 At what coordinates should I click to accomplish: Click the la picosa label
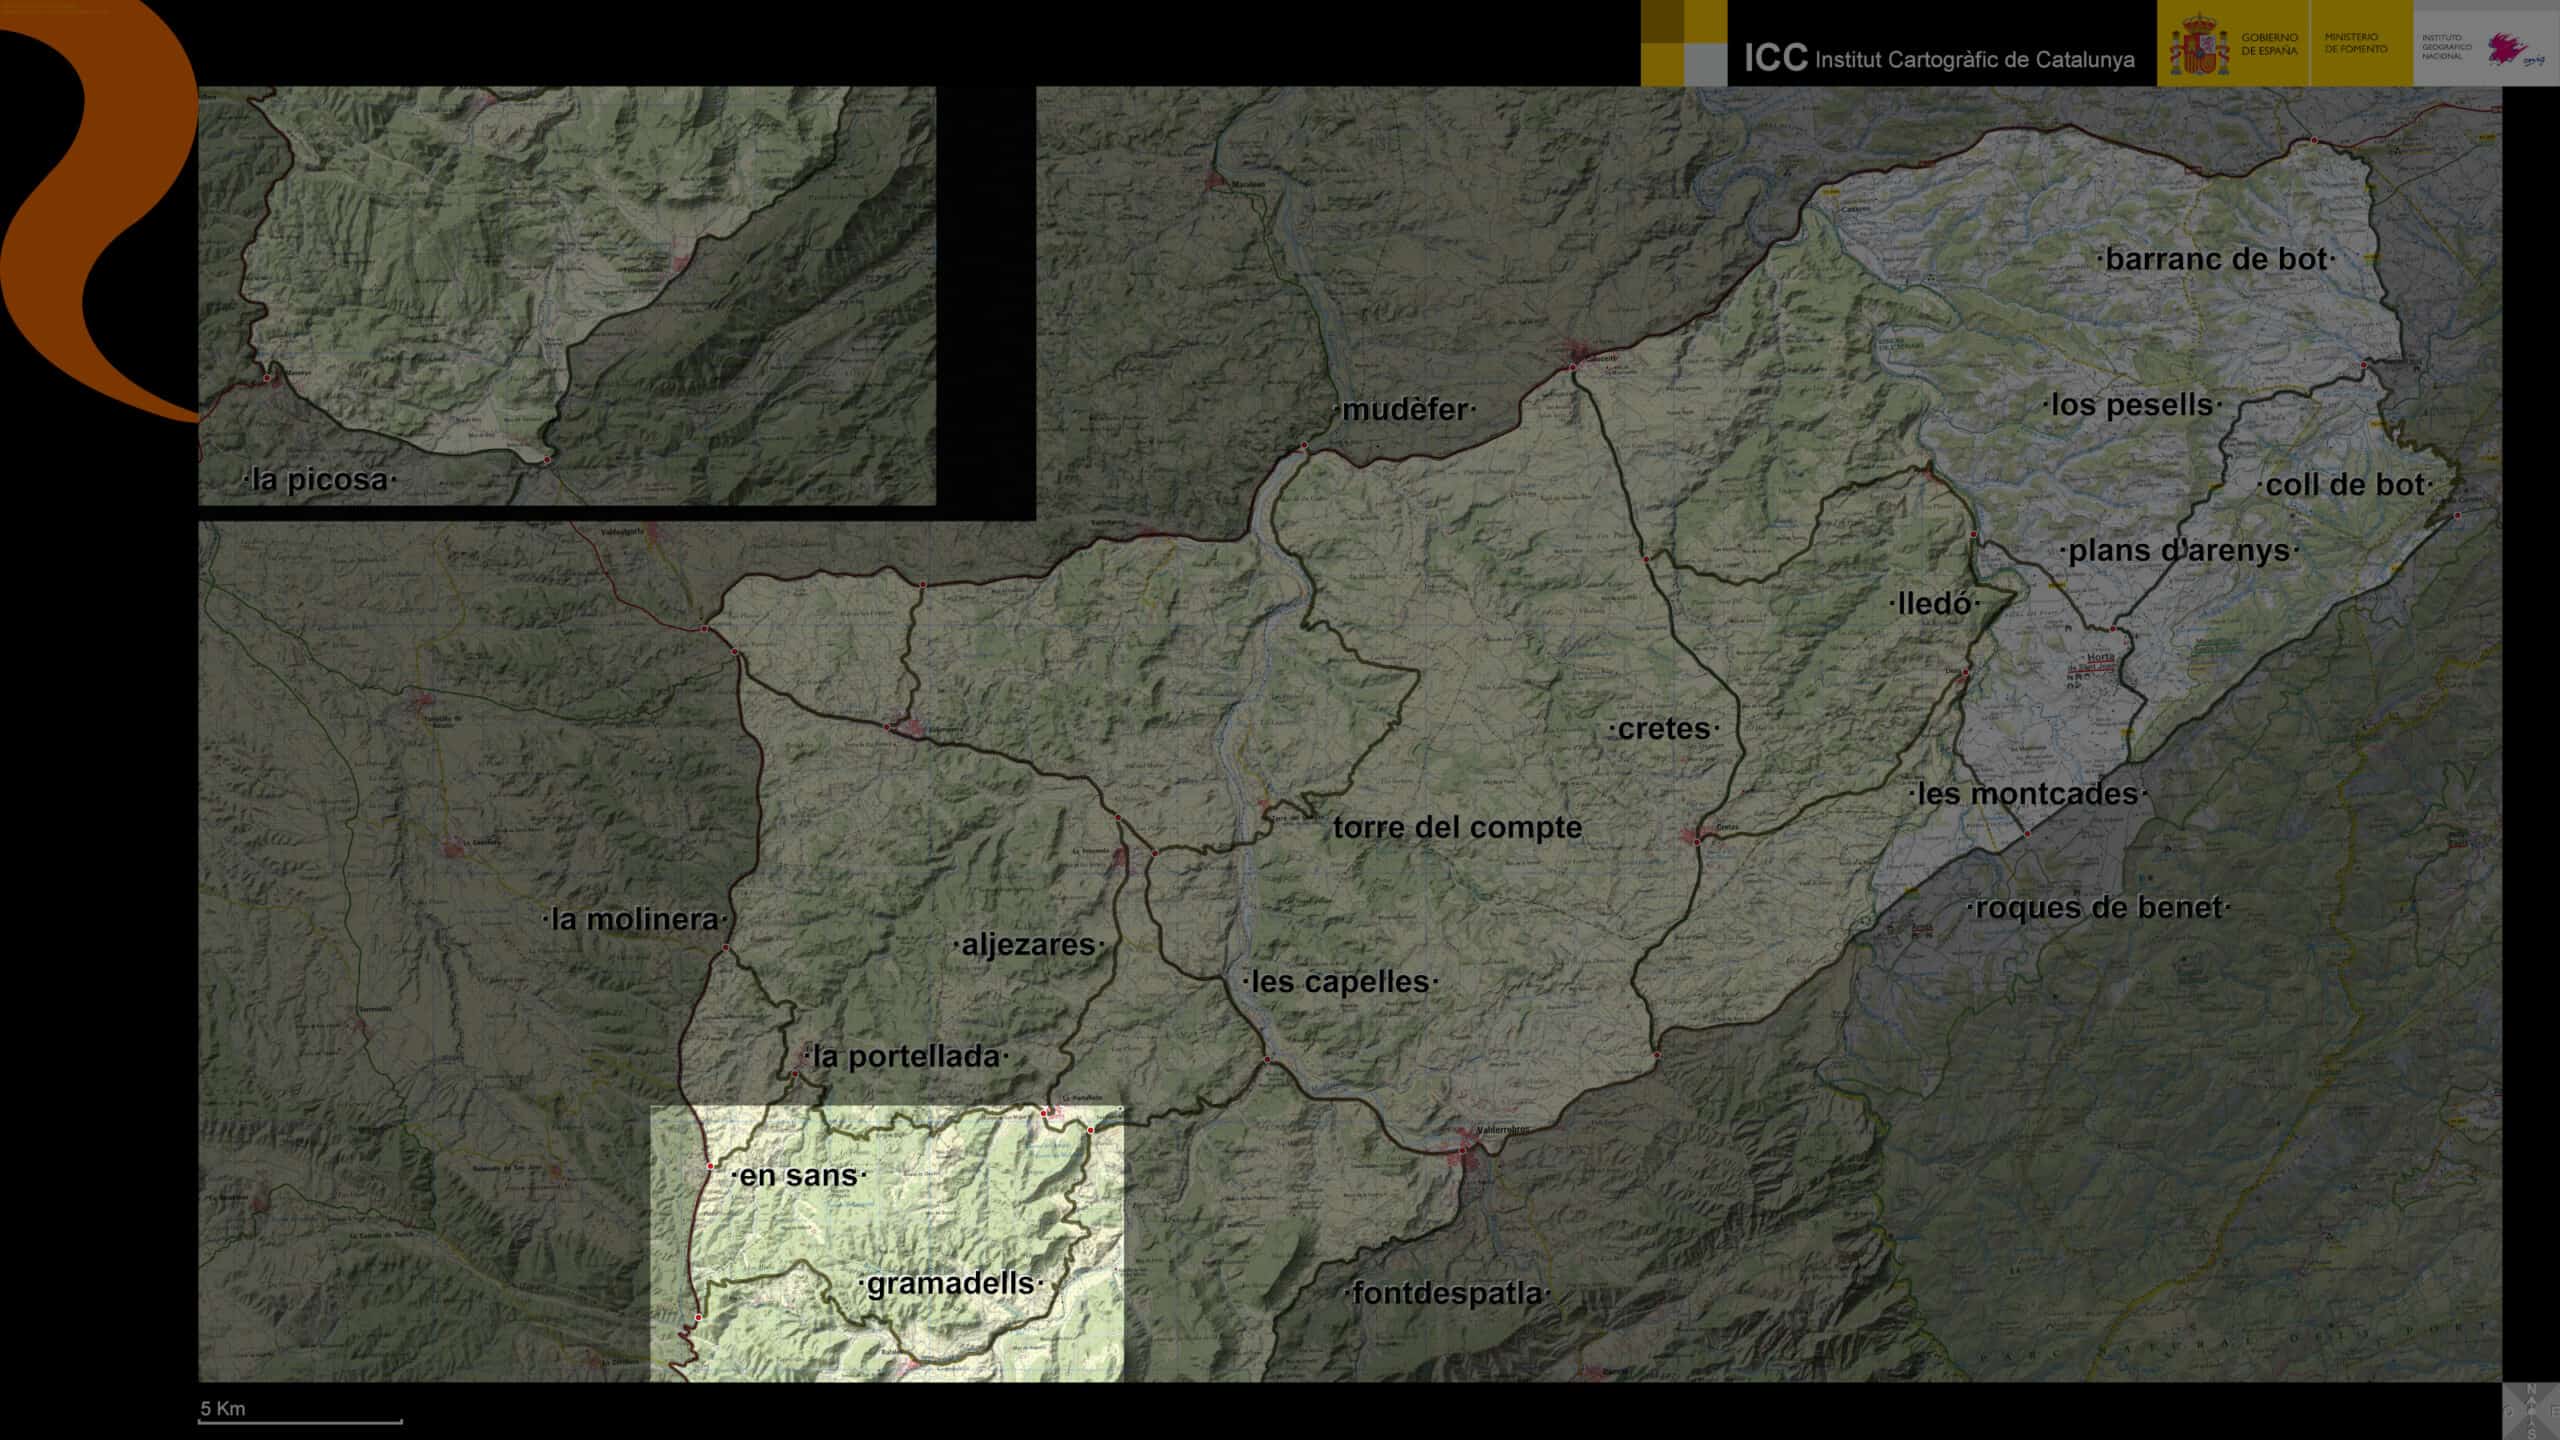coord(319,480)
